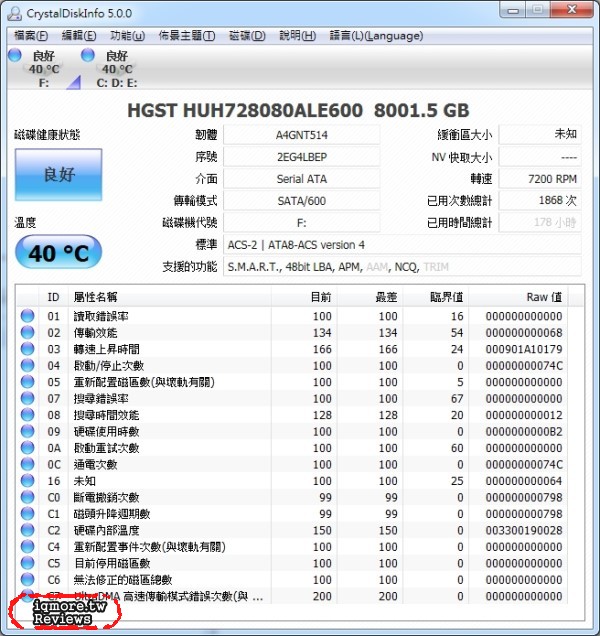This screenshot has width=600, height=636.
Task: Click status orb for attribute C5 目前停用磁區數
Action: coord(28,563)
